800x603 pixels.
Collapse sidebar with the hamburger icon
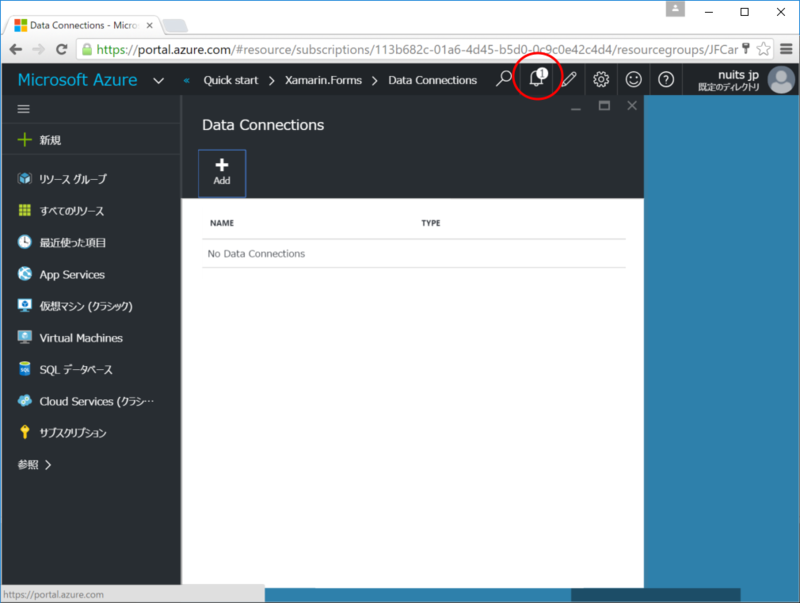click(x=23, y=109)
